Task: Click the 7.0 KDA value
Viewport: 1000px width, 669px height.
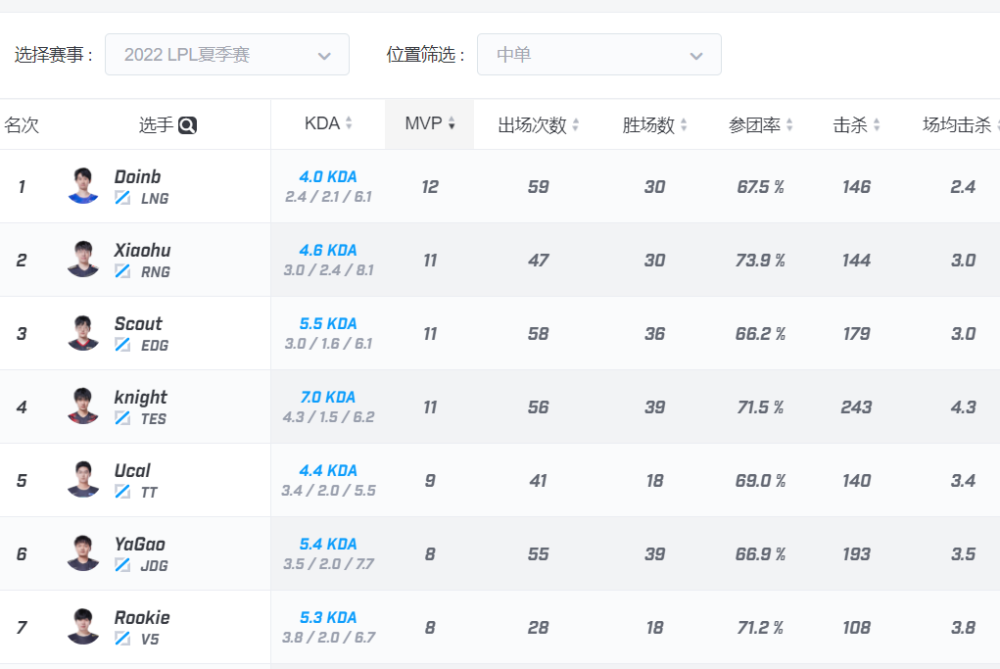Action: pyautogui.click(x=328, y=397)
